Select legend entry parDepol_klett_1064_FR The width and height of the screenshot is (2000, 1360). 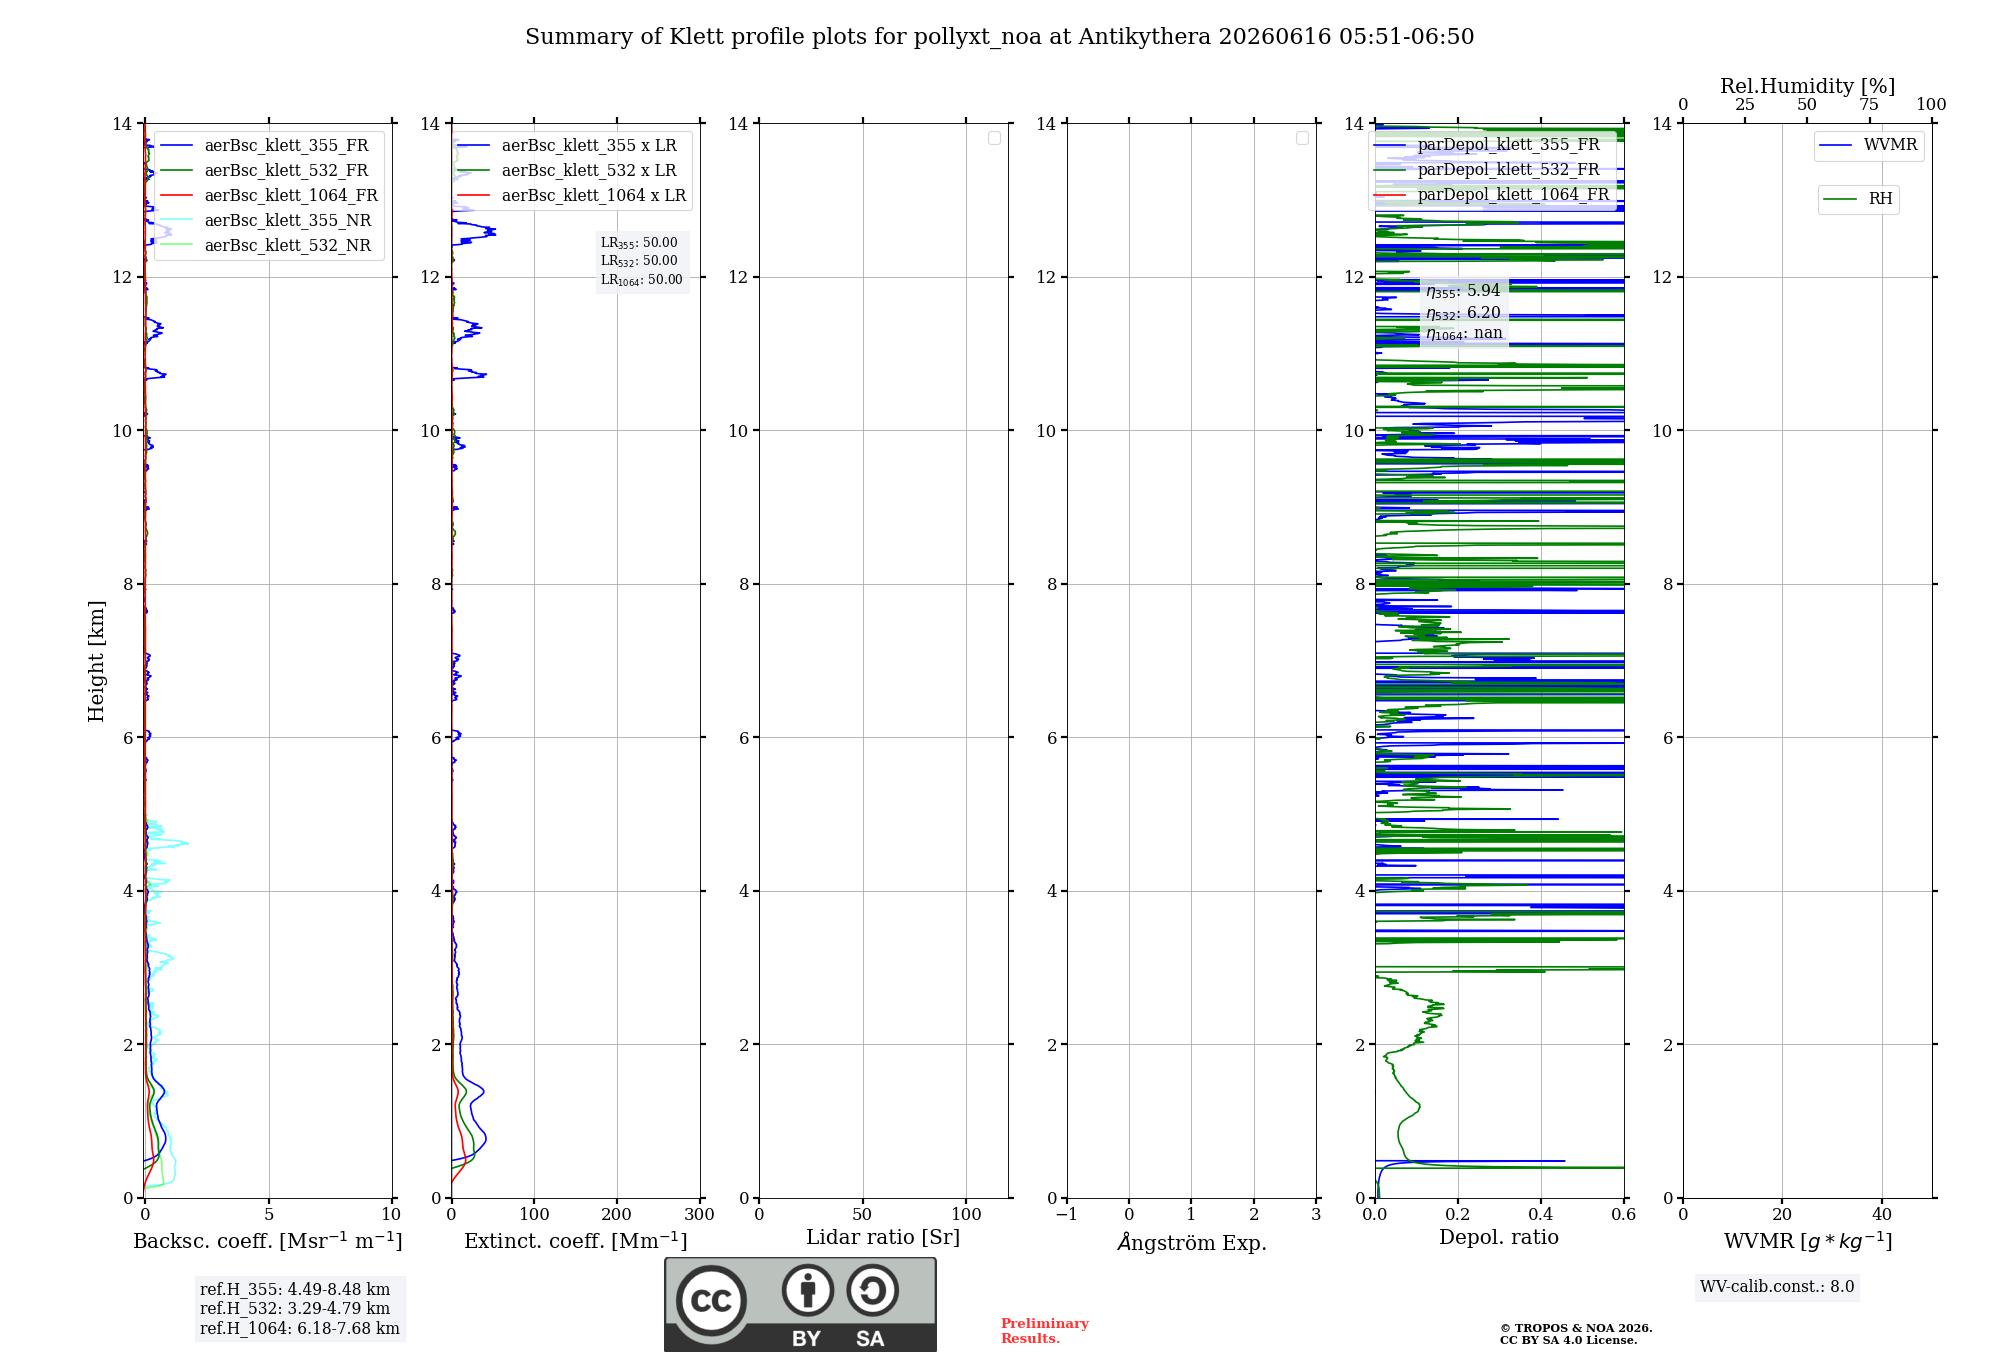pyautogui.click(x=1492, y=194)
